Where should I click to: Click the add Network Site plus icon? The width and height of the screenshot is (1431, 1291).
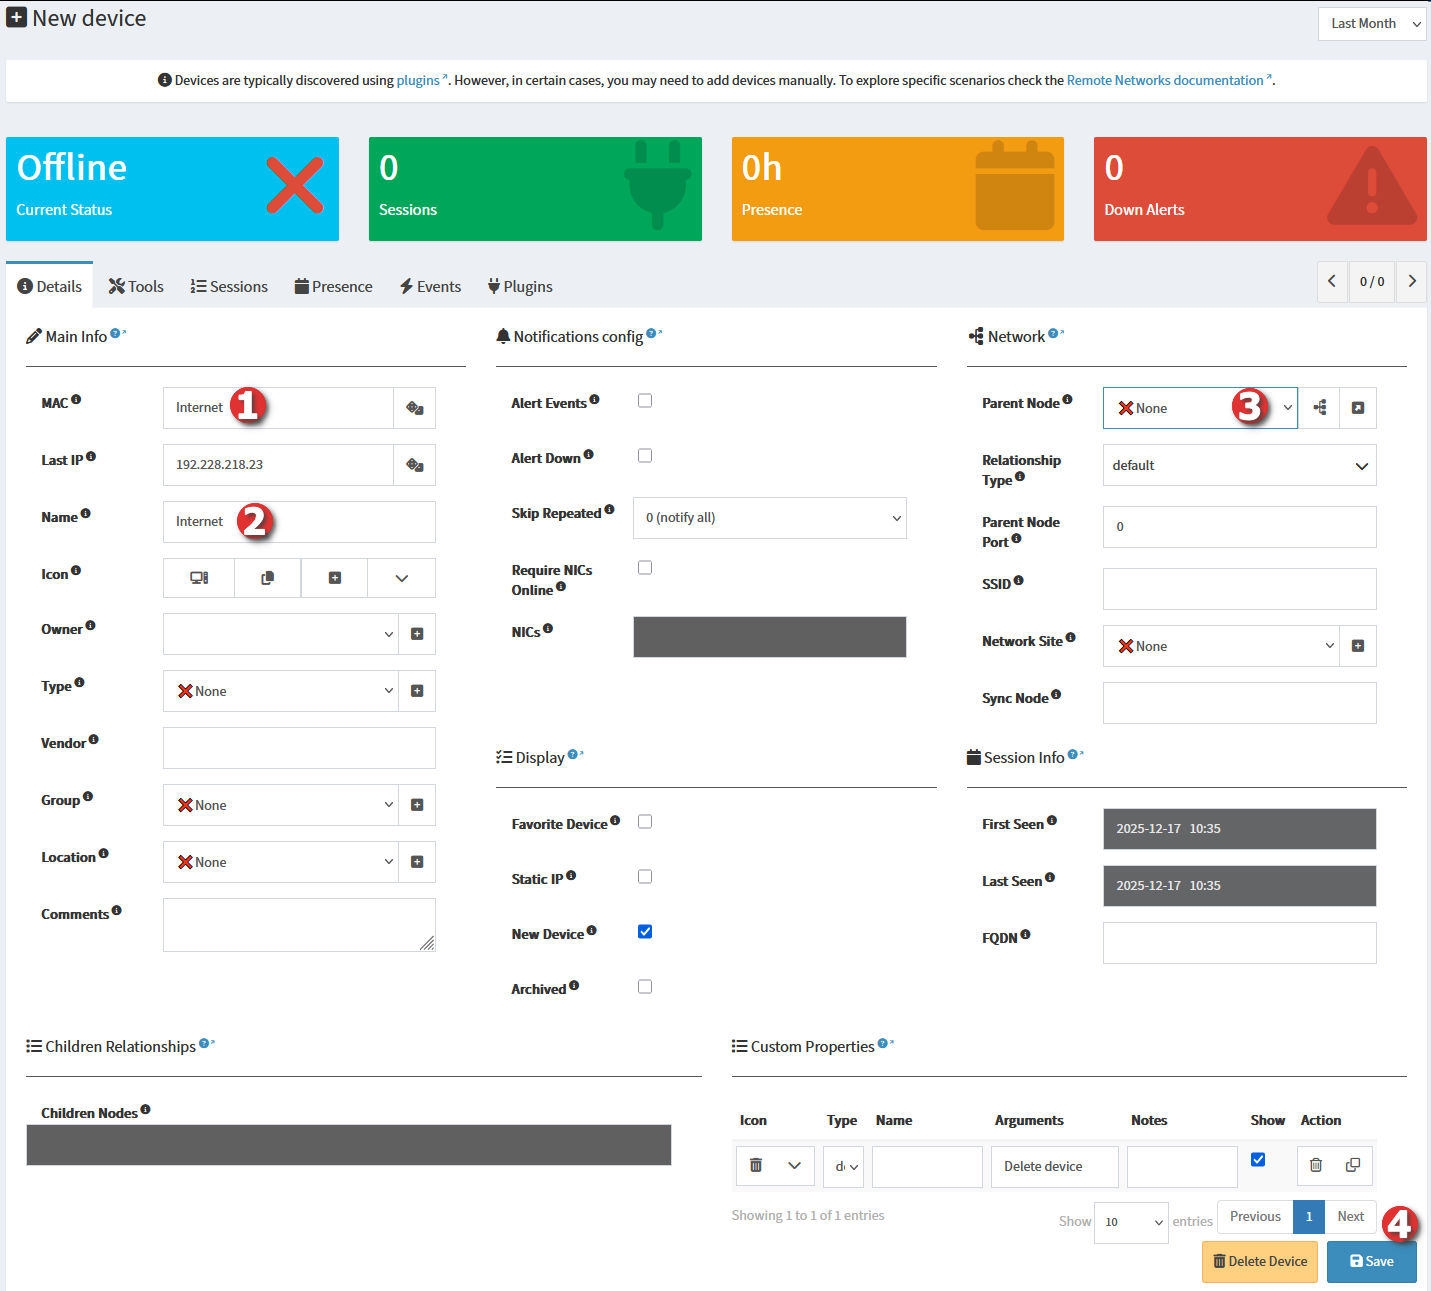point(1357,646)
